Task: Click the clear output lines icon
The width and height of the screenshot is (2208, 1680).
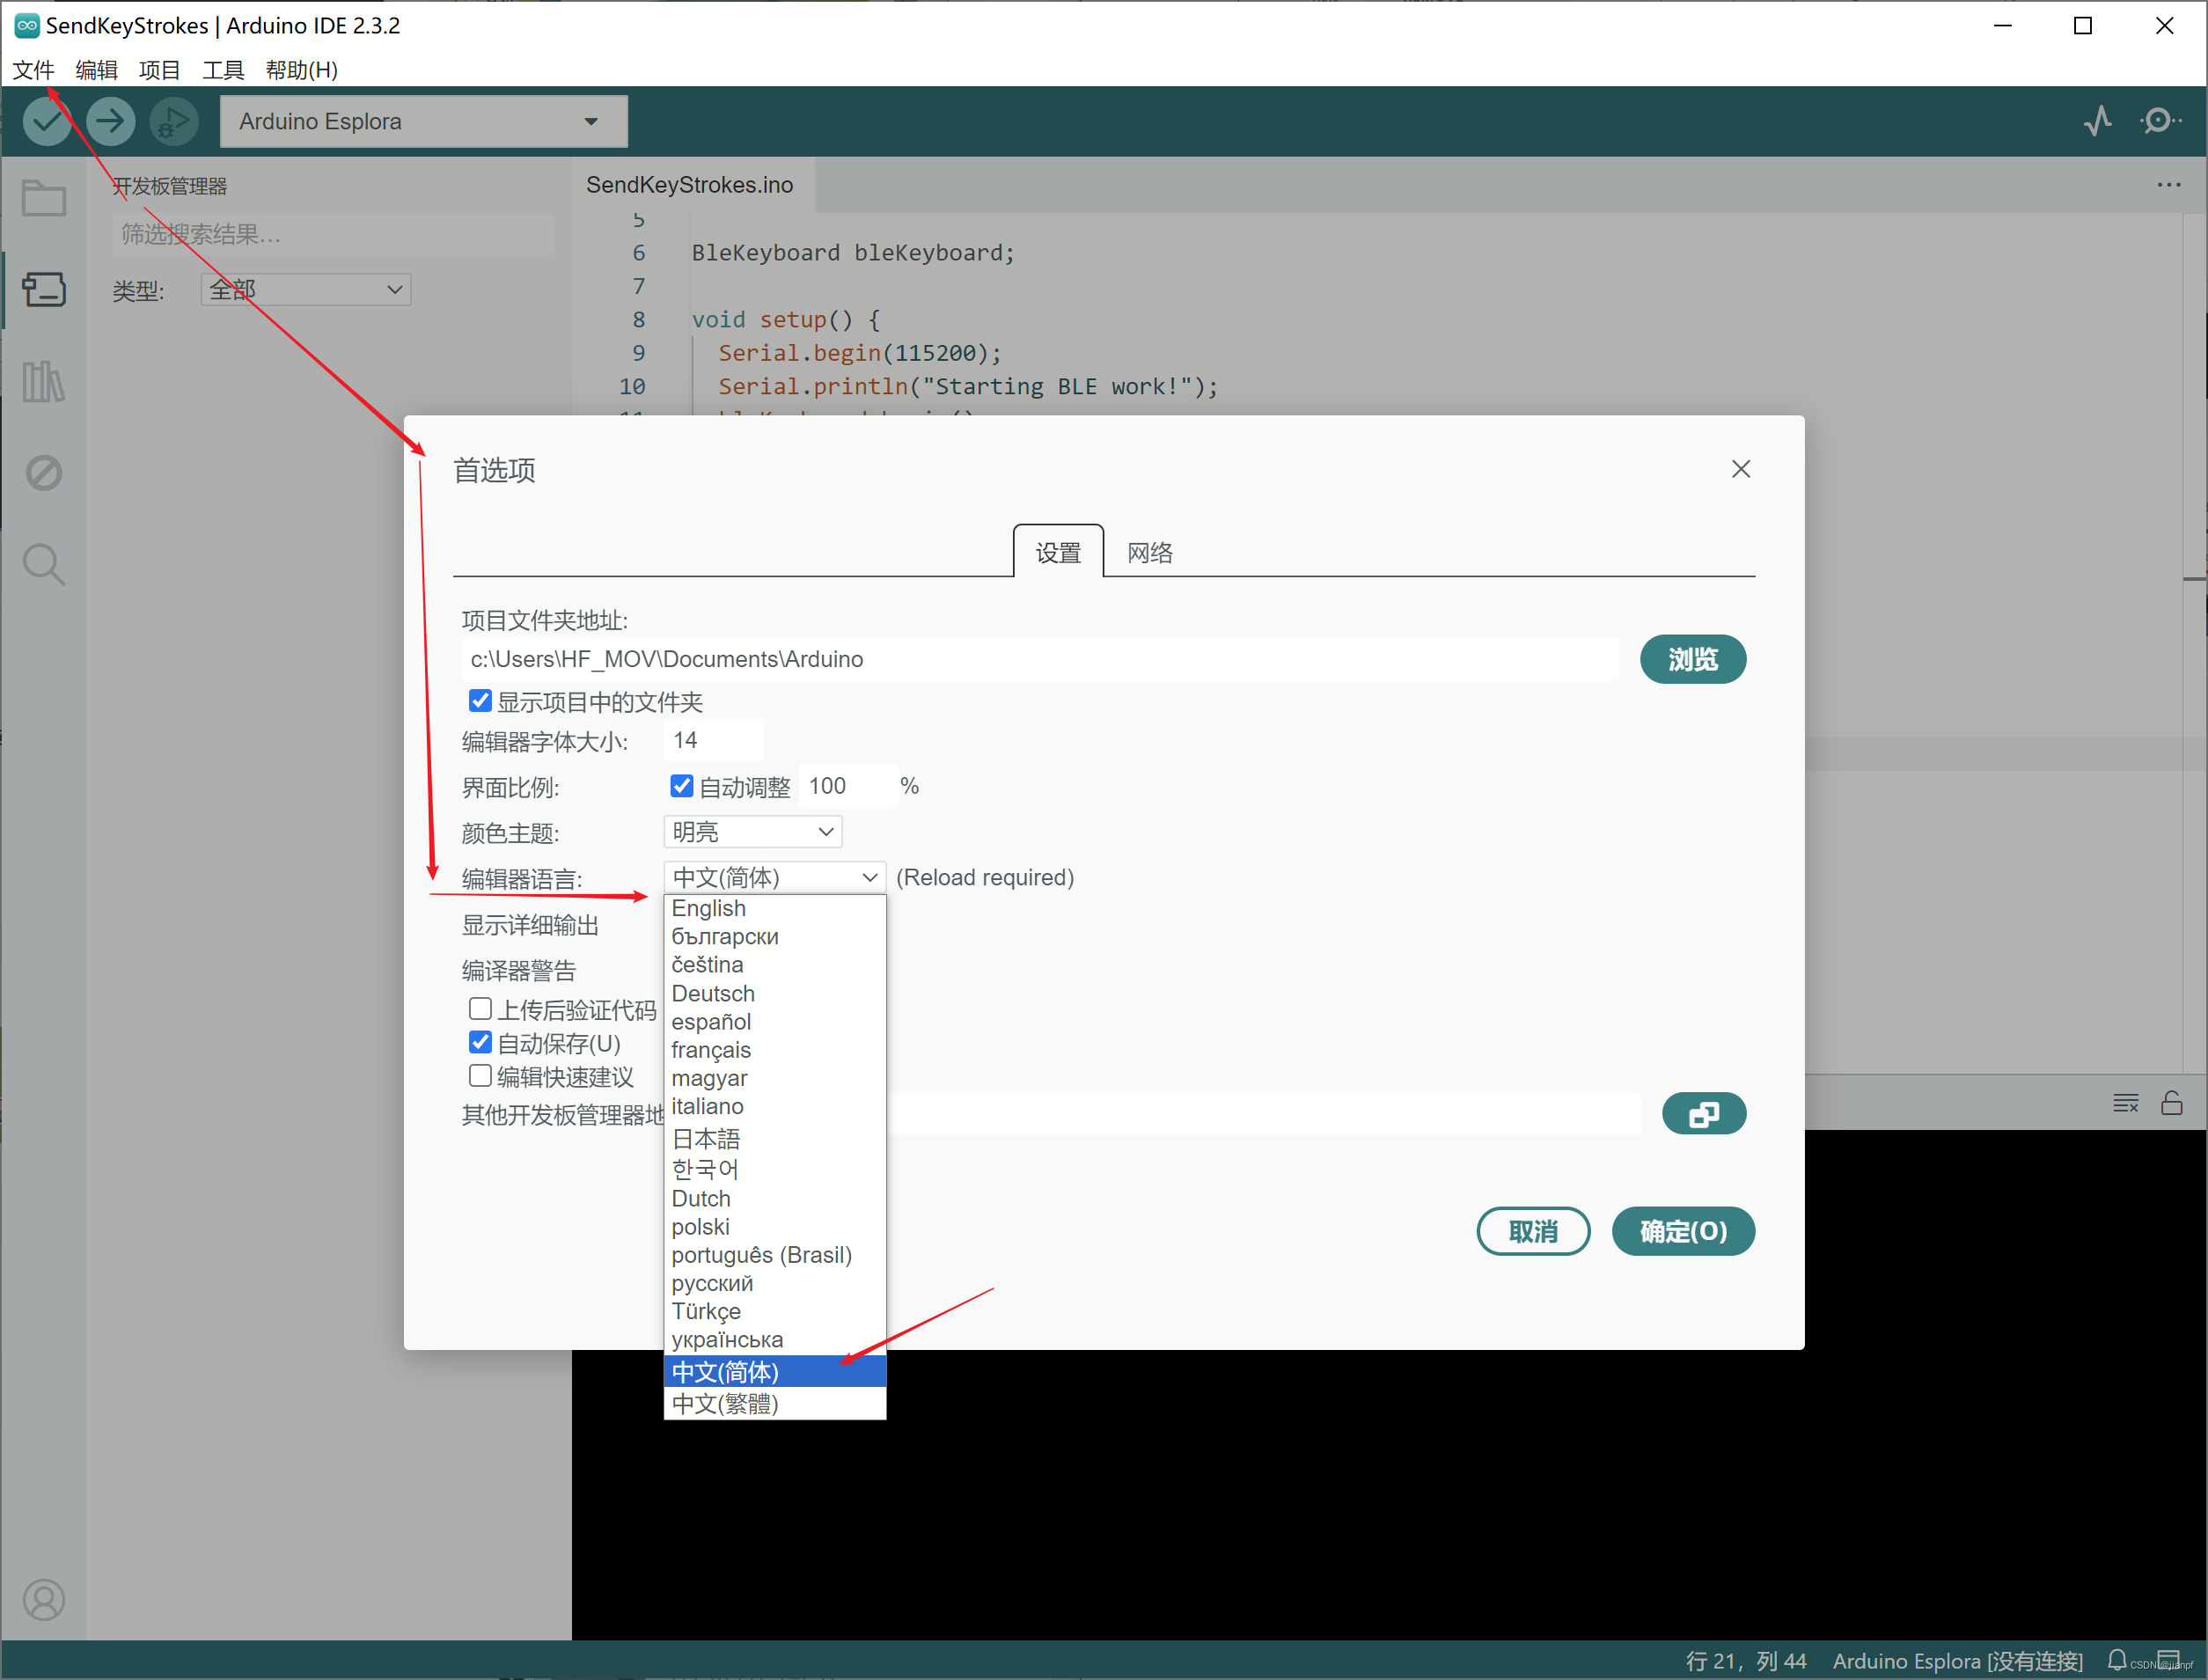Action: [2125, 1103]
